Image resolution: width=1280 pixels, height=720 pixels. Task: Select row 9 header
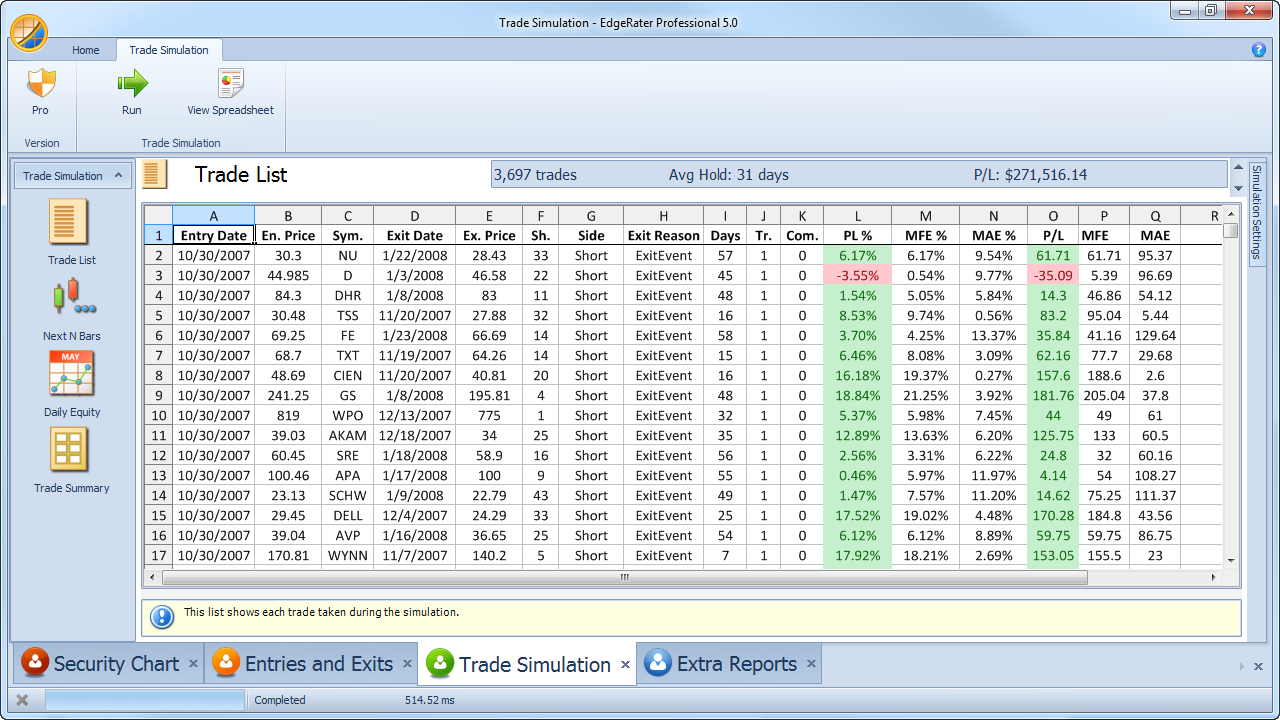(x=158, y=395)
